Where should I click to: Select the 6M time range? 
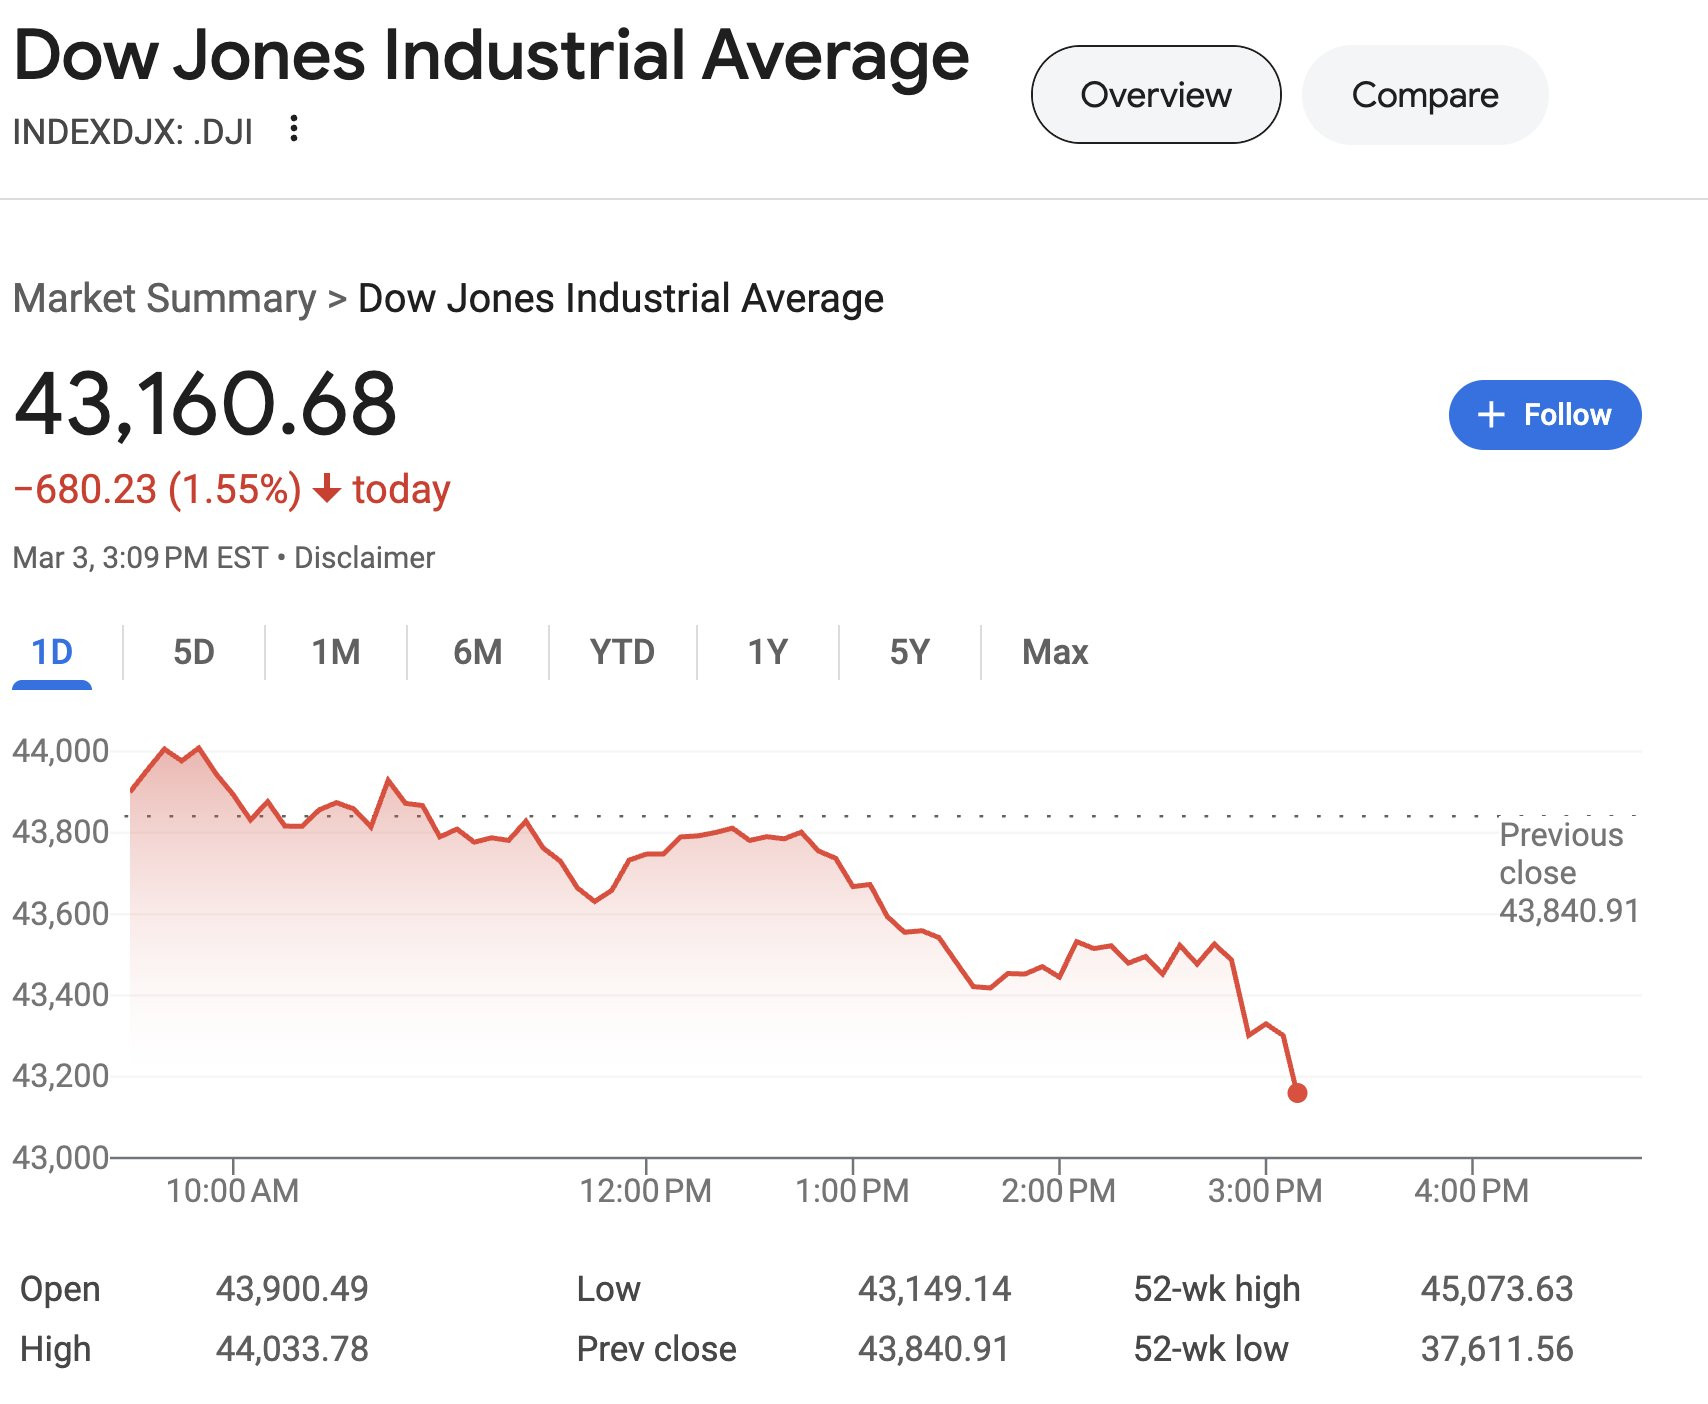[478, 652]
